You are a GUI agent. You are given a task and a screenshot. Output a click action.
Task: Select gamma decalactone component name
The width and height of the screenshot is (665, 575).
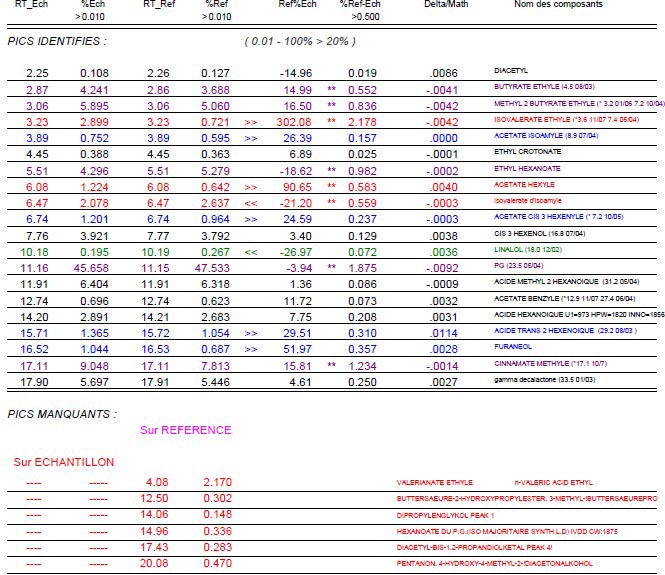(x=544, y=380)
